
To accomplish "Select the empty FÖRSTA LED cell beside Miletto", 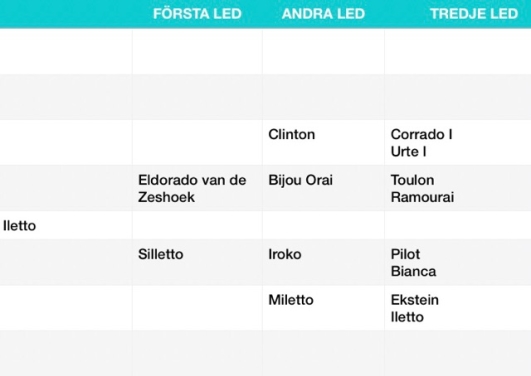I will coord(197,308).
